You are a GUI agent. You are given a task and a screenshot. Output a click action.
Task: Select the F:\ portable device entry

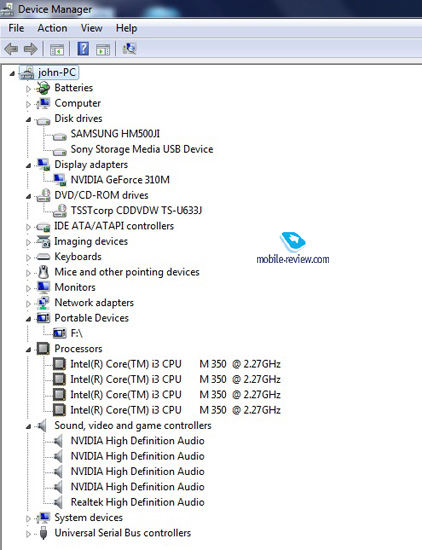[x=76, y=333]
